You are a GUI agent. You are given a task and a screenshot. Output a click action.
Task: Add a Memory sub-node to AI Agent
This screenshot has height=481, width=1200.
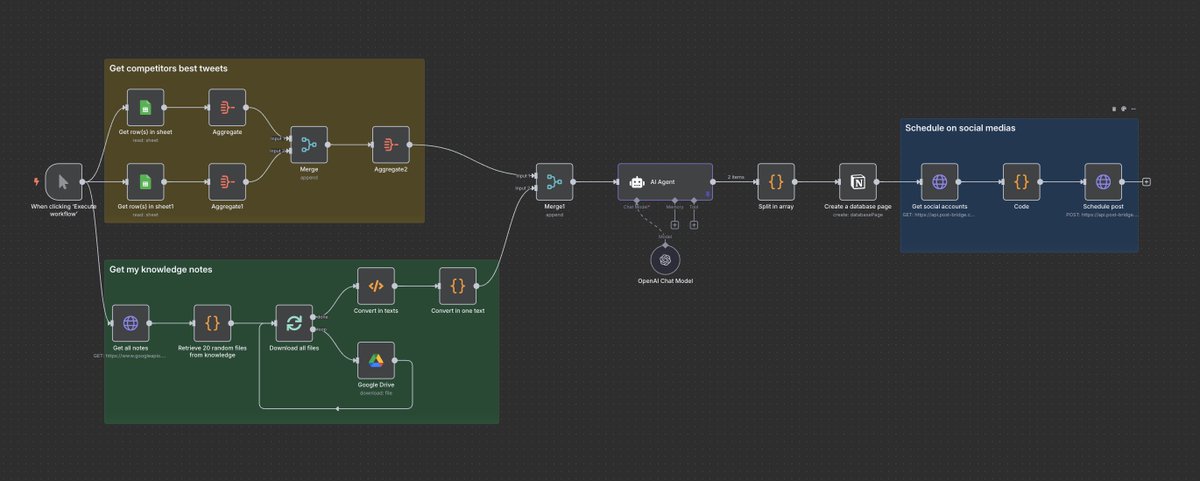[x=675, y=224]
